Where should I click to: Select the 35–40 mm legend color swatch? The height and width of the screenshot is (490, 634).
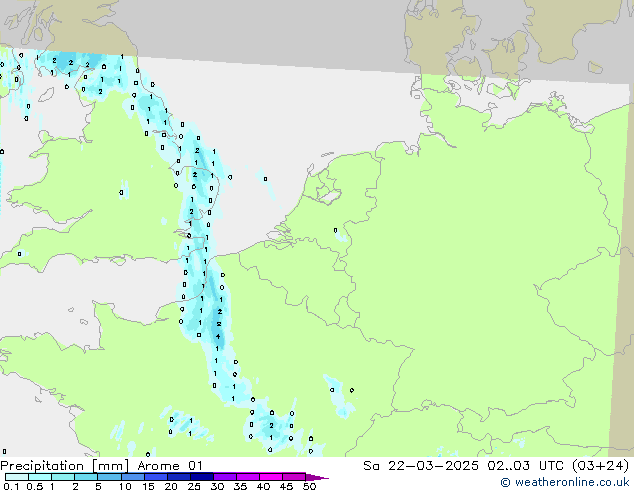point(247,477)
